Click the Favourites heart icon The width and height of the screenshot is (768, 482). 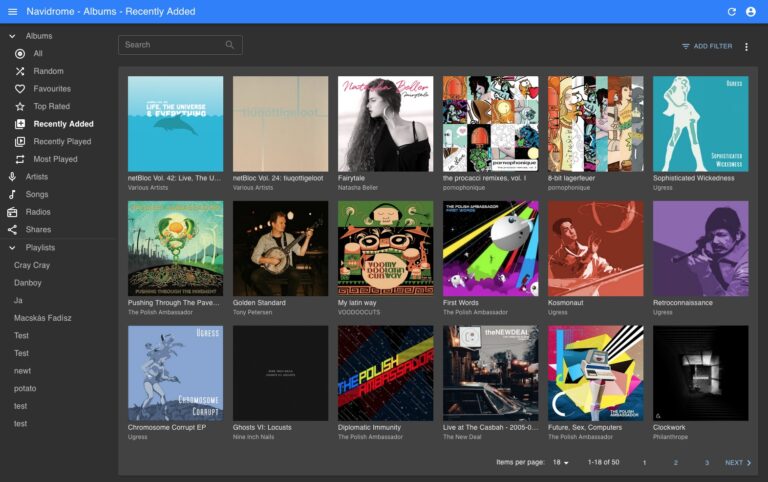pos(20,89)
